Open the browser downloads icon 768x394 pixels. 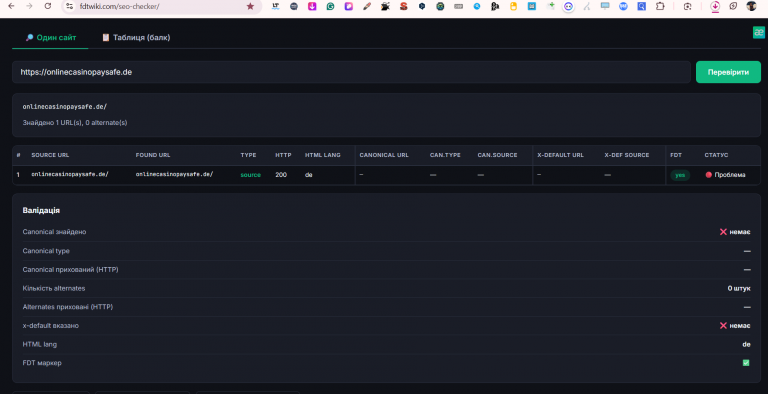715,6
